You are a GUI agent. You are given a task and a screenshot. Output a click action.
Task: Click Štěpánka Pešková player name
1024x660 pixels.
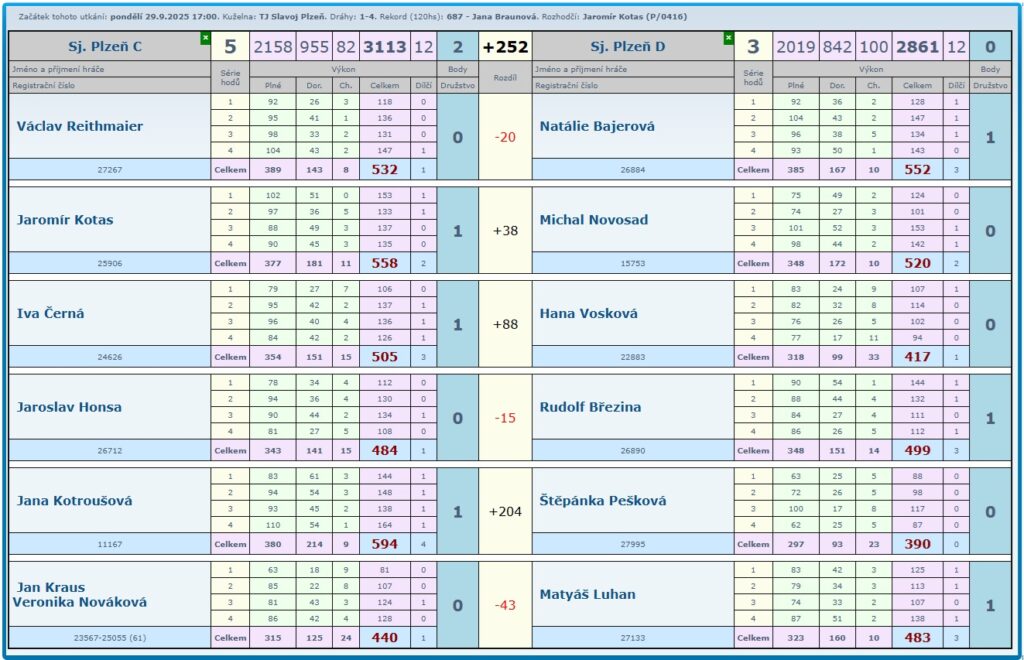pos(603,500)
